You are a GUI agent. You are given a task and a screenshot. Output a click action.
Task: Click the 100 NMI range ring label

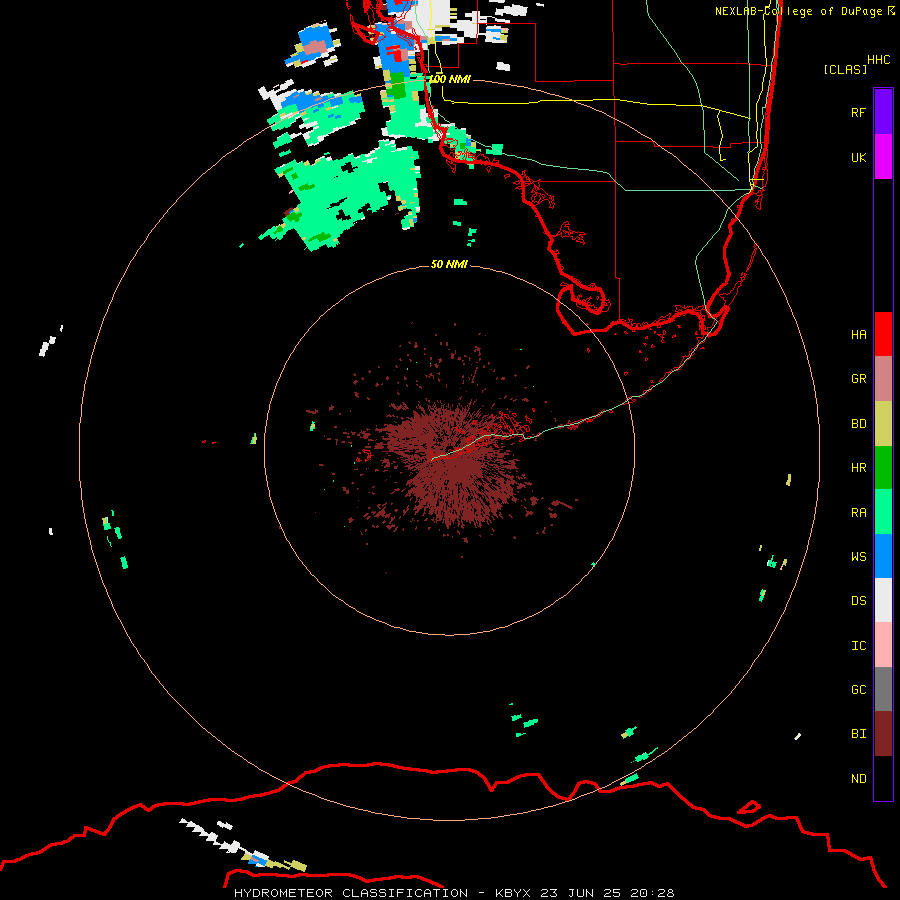pyautogui.click(x=449, y=79)
